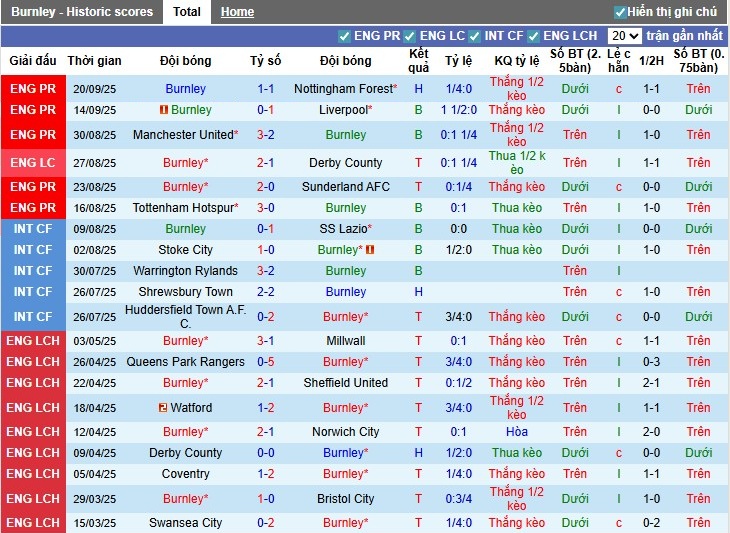Viewport: 730px width, 533px height.
Task: Click ENG LC label on 27/08/25 row
Action: 33,163
